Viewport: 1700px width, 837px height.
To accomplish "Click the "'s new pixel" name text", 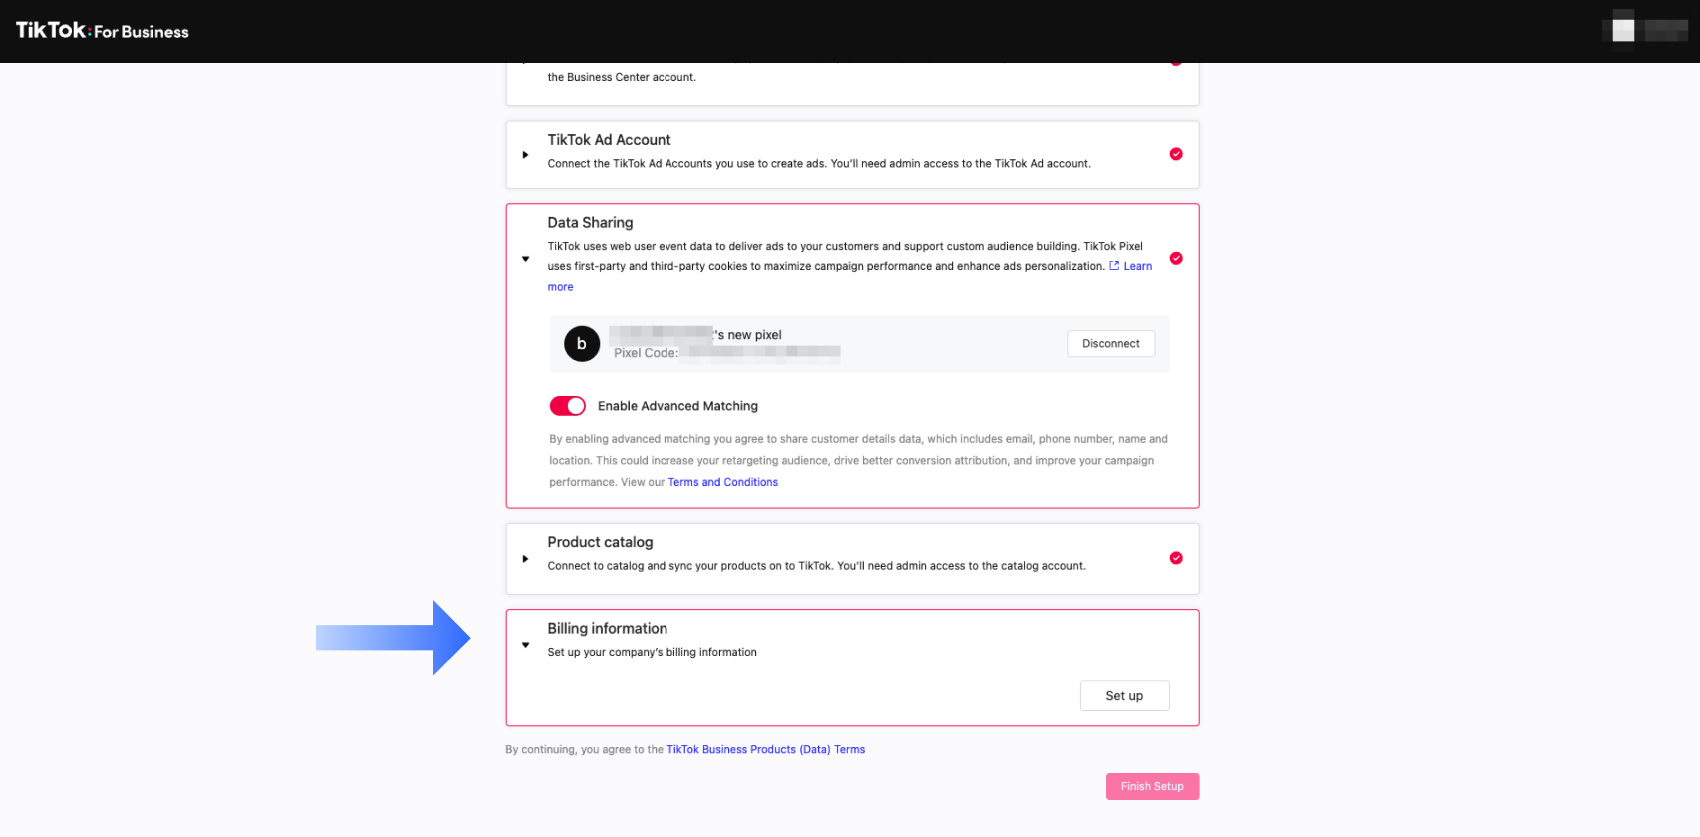I will tap(748, 335).
